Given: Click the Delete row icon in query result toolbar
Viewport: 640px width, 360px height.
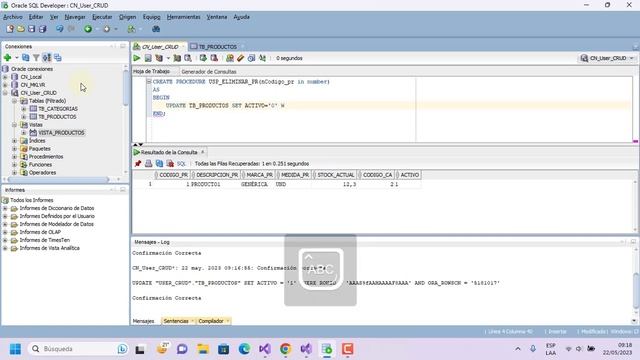Looking at the screenshot, I should pyautogui.click(x=170, y=164).
